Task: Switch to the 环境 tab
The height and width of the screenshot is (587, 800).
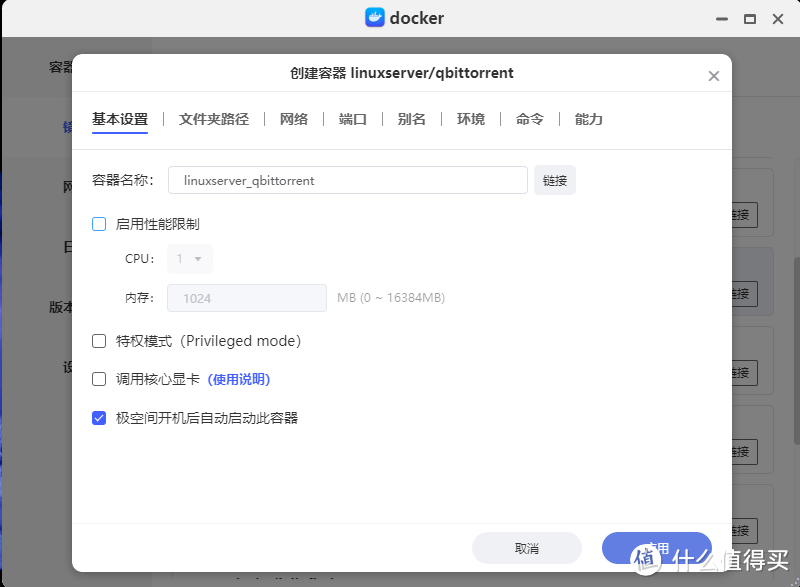Action: [x=470, y=119]
